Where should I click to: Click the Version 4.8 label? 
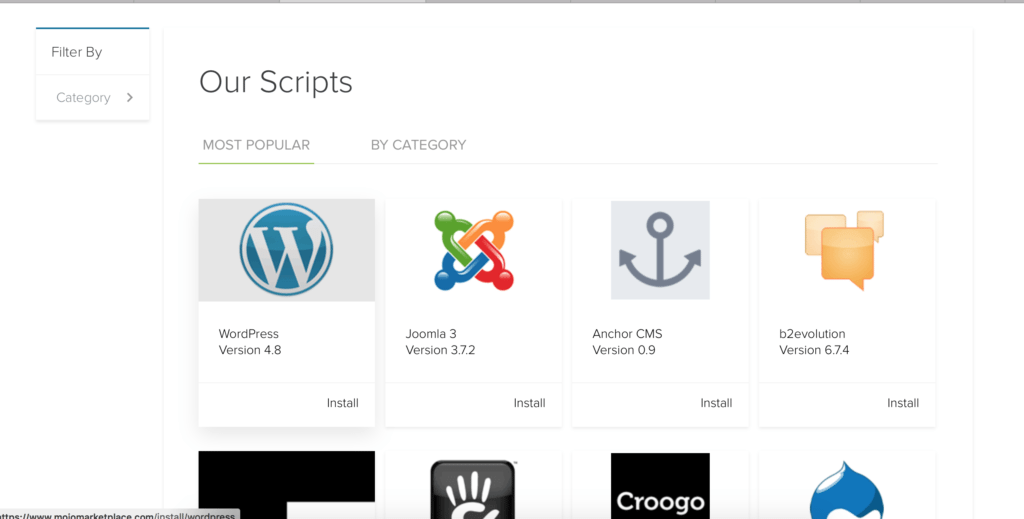250,350
